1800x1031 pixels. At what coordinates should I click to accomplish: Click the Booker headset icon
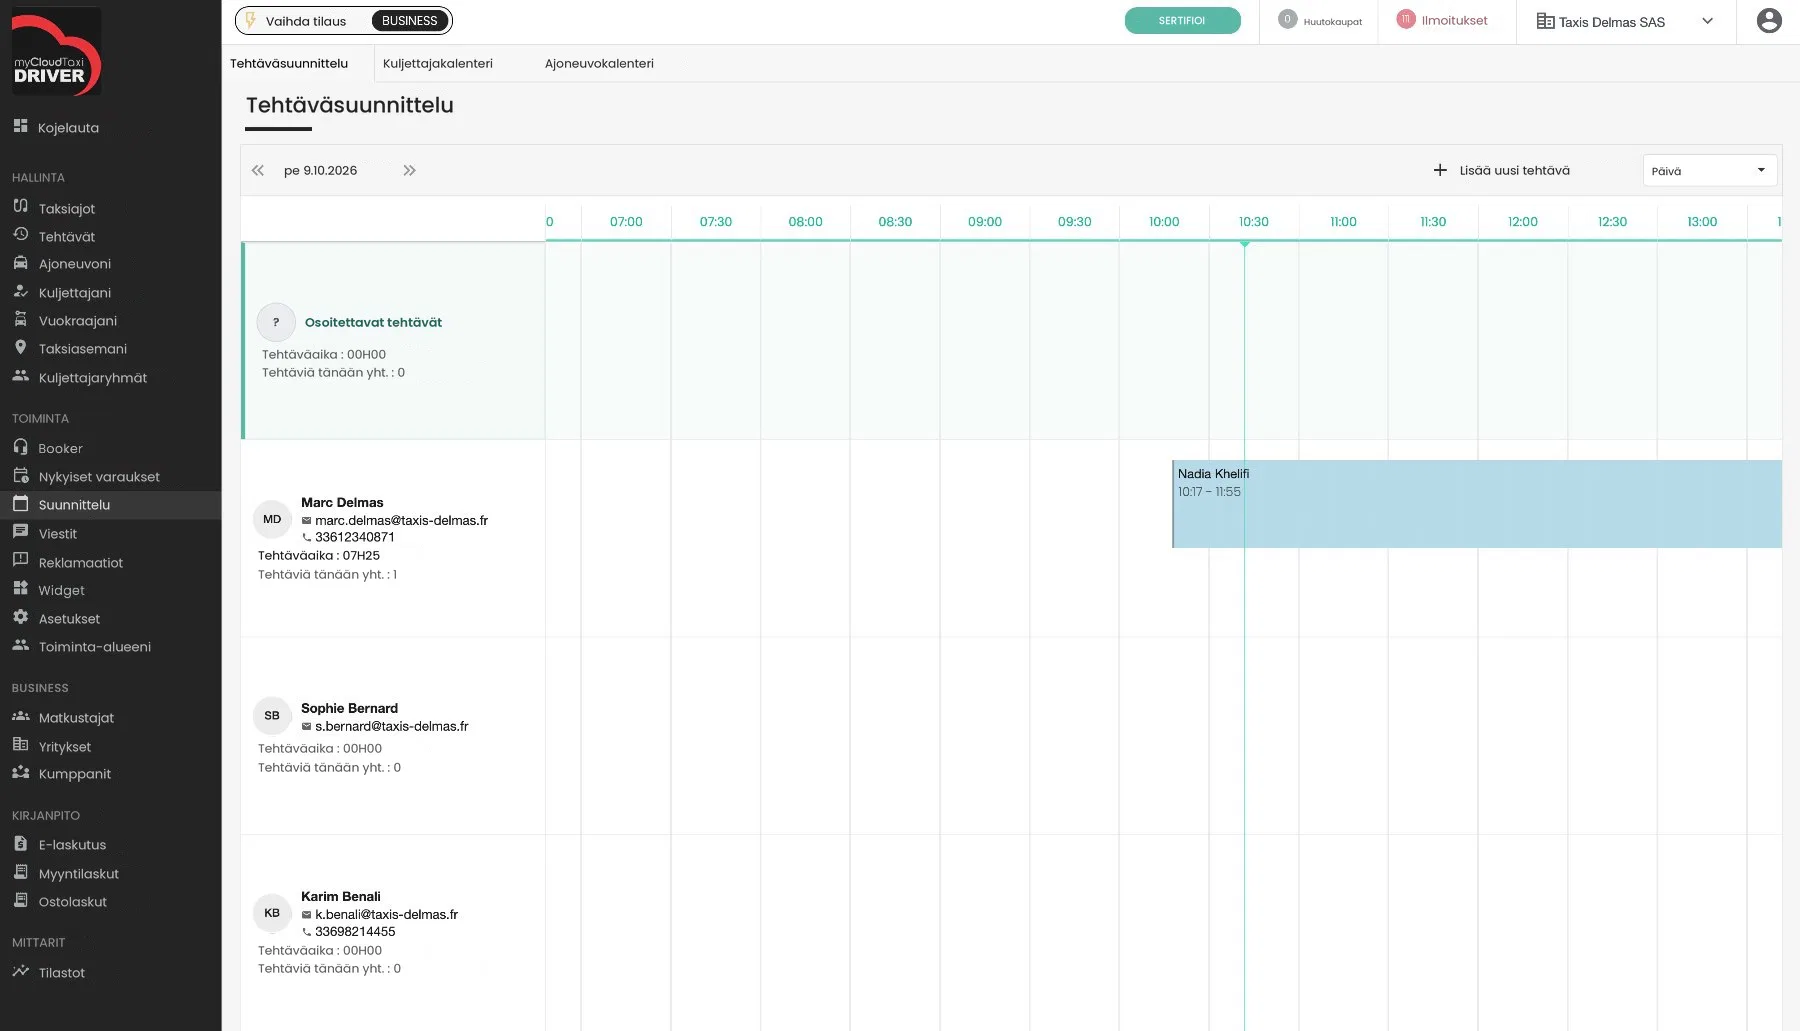coord(20,447)
